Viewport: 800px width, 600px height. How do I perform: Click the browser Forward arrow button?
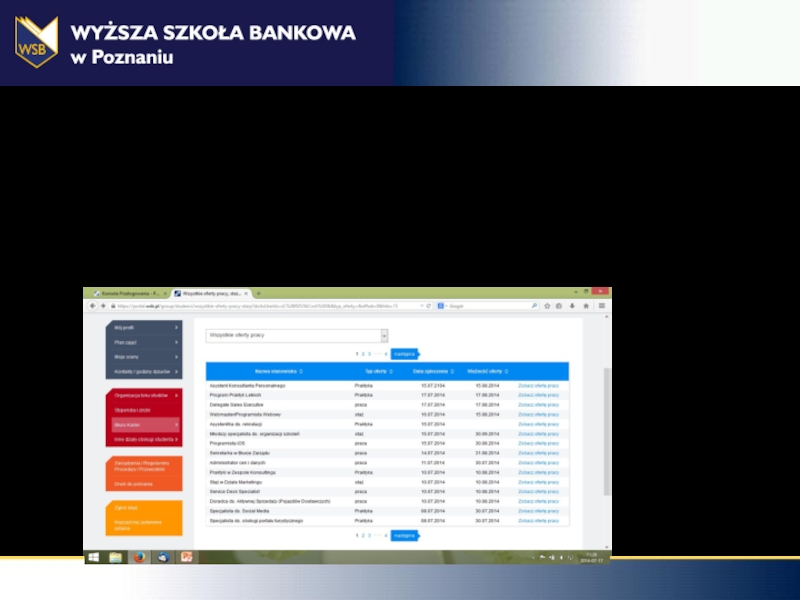[103, 306]
